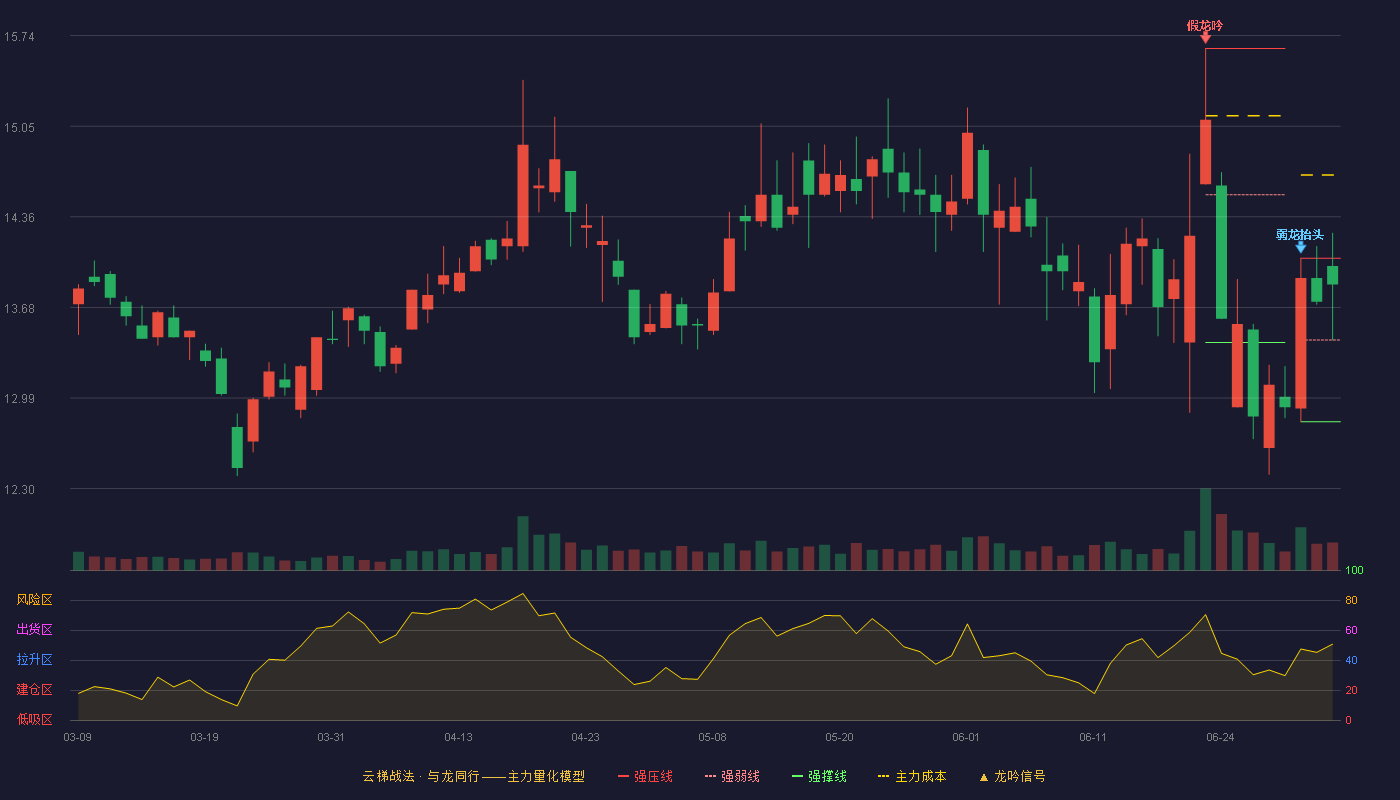Screen dimensions: 1400x800
Task: Select the 建仓区 zone label
Action: [34, 690]
